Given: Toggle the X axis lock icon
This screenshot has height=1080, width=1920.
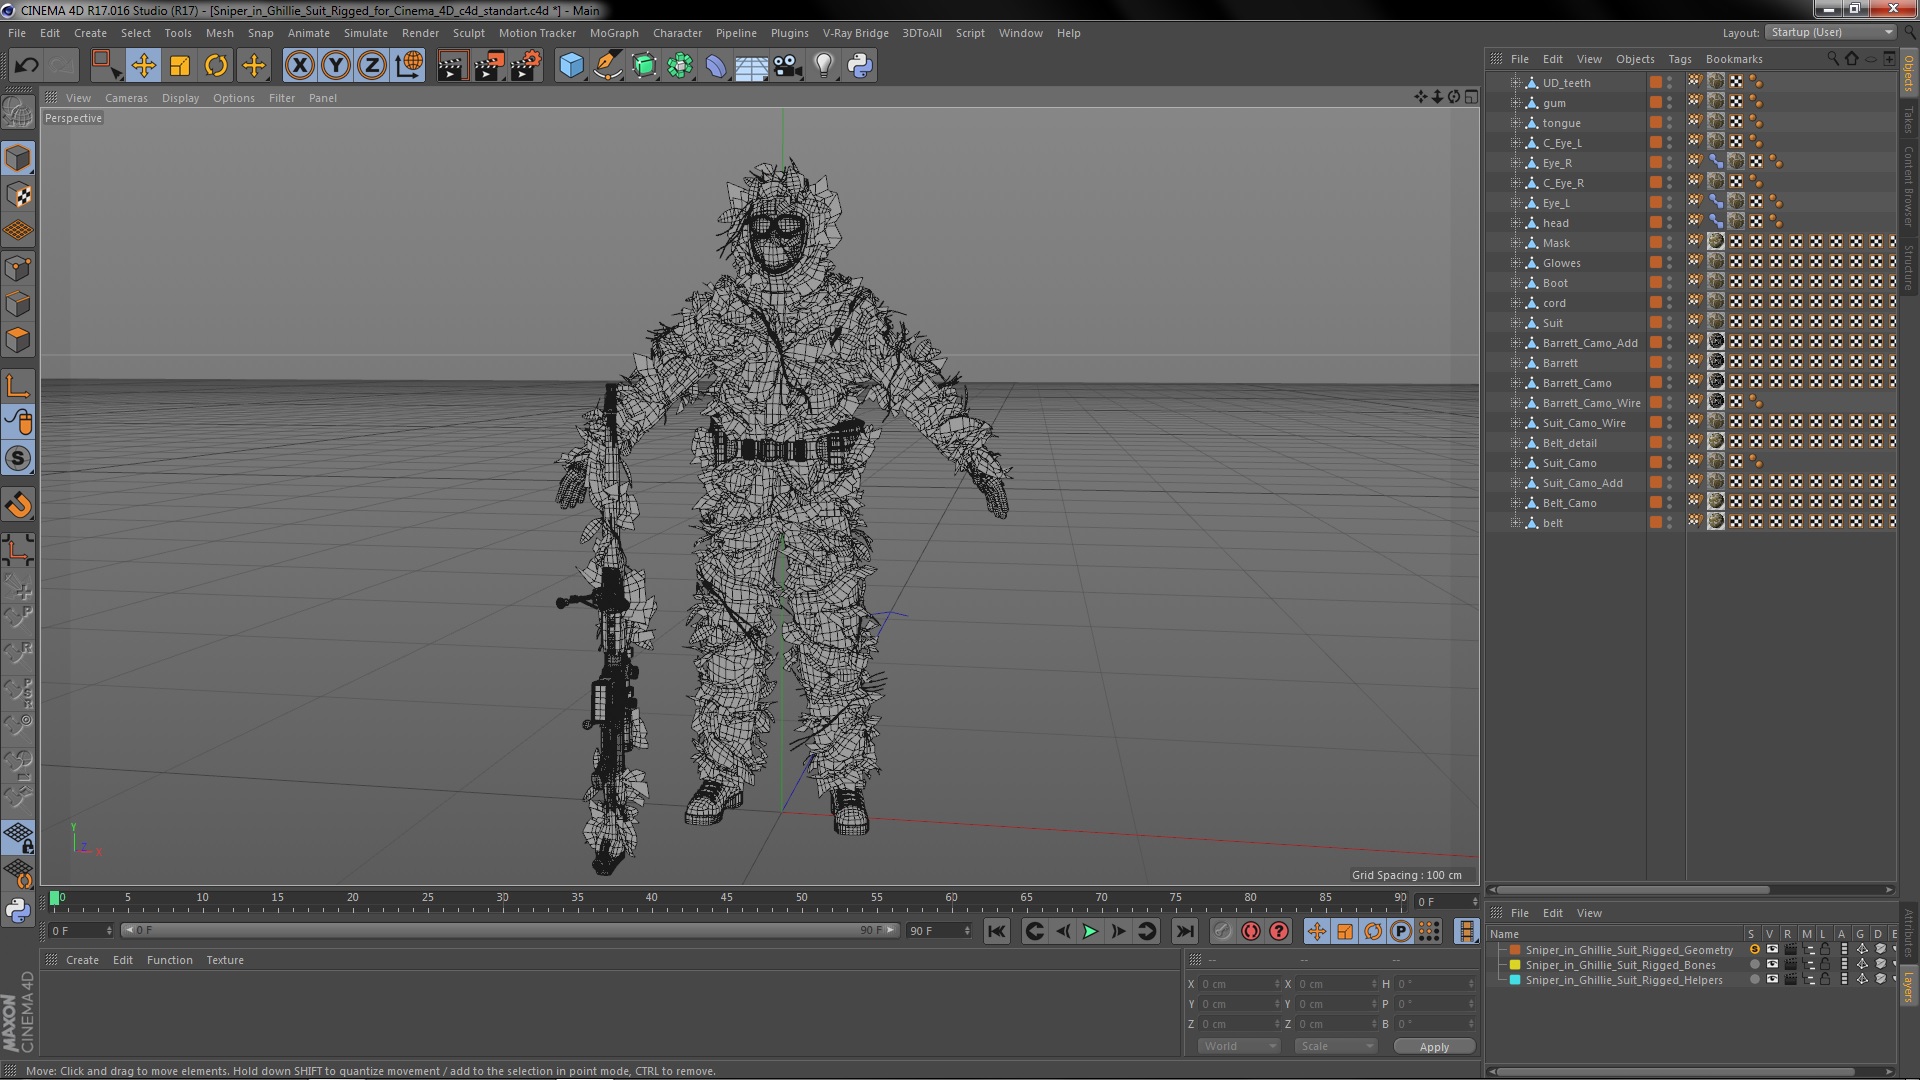Looking at the screenshot, I should click(x=299, y=66).
